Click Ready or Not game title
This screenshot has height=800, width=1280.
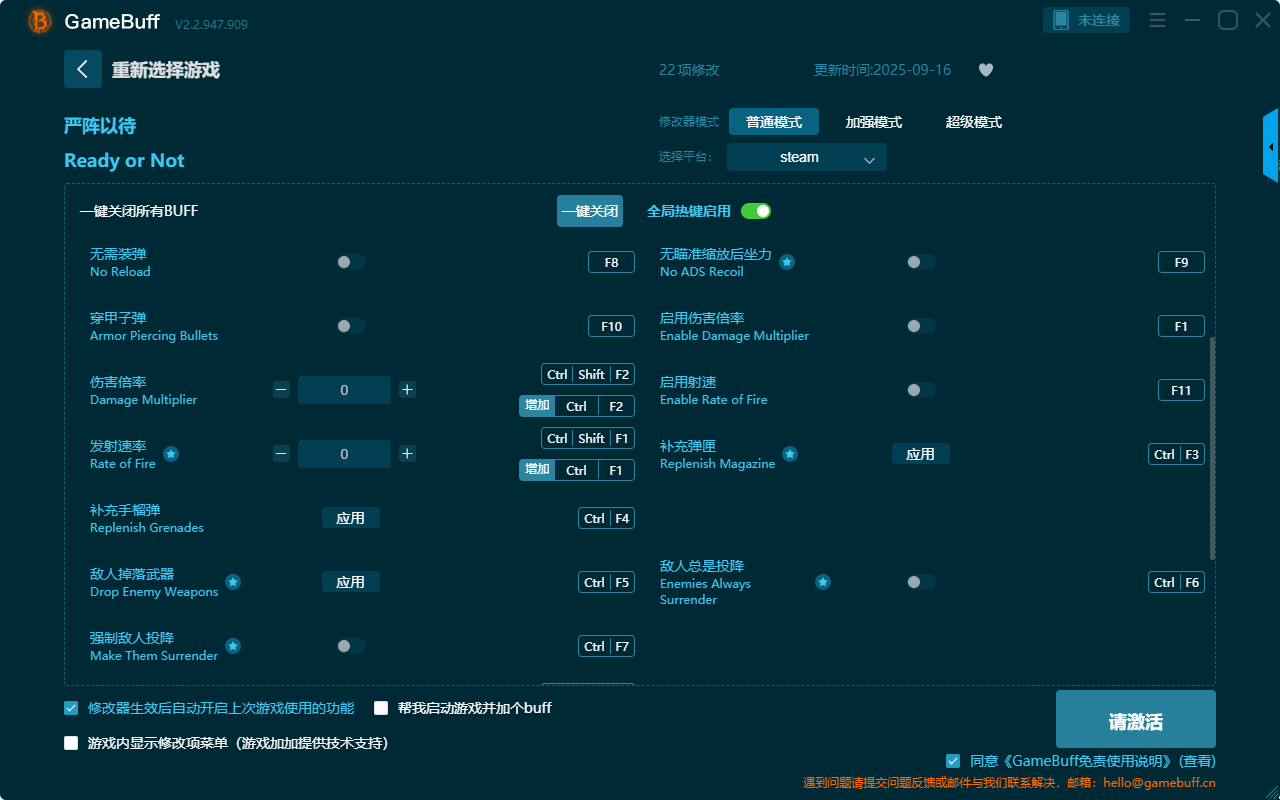(124, 161)
